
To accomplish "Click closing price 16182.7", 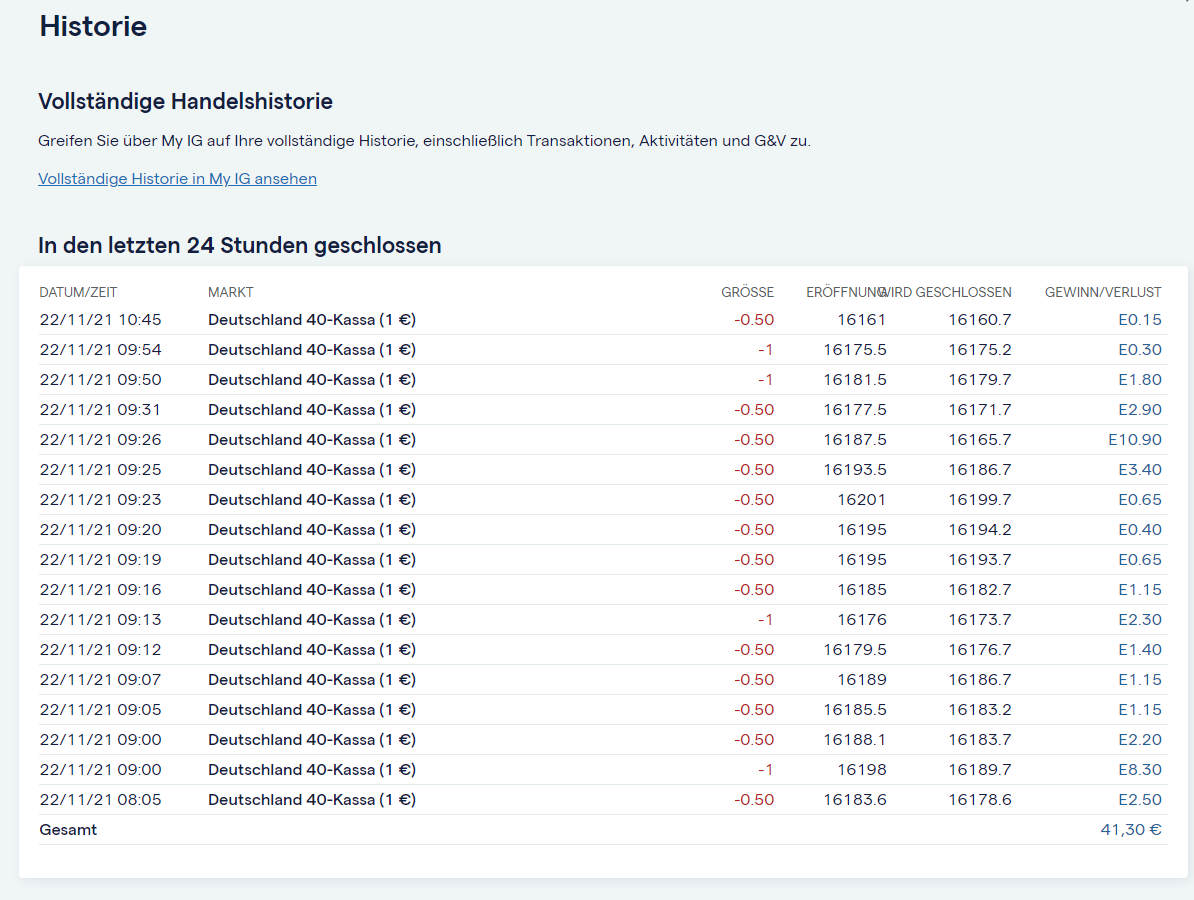I will click(980, 590).
